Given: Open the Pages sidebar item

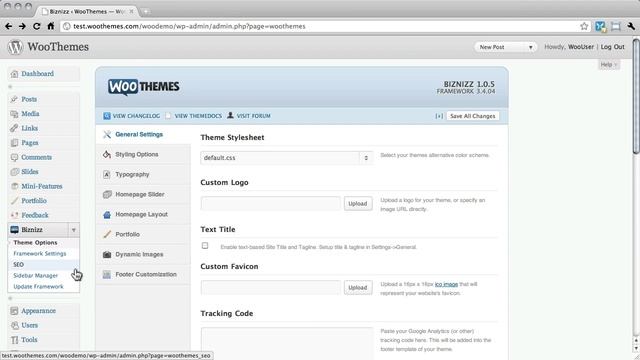Looking at the screenshot, I should coord(30,142).
